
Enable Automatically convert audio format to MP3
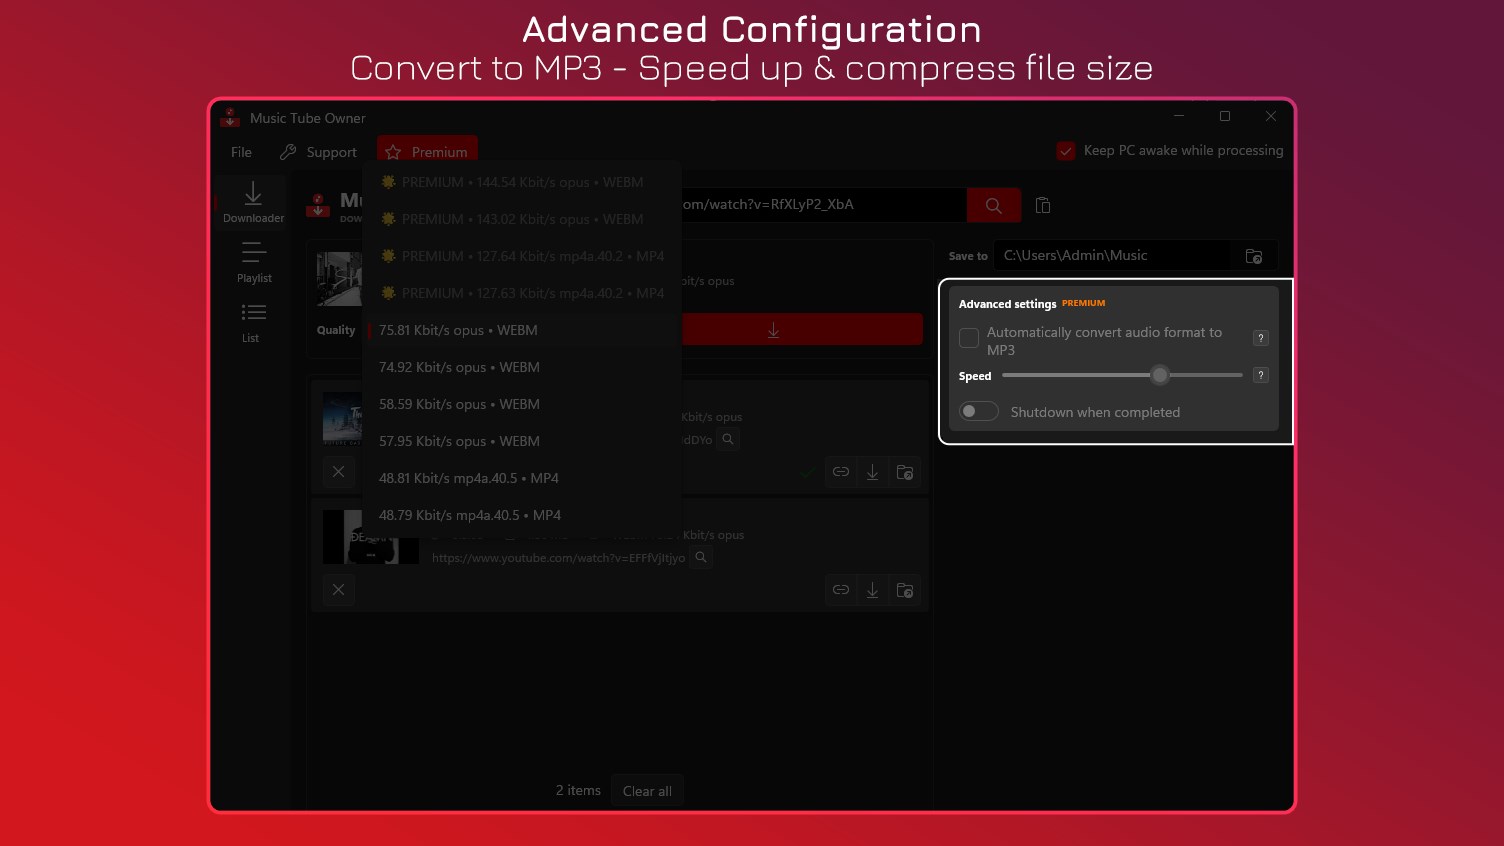tap(968, 338)
